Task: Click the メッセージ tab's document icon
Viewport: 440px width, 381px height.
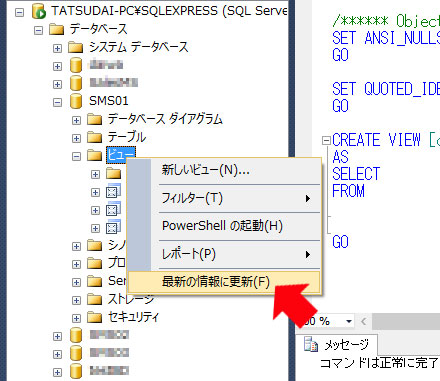Action: [311, 345]
